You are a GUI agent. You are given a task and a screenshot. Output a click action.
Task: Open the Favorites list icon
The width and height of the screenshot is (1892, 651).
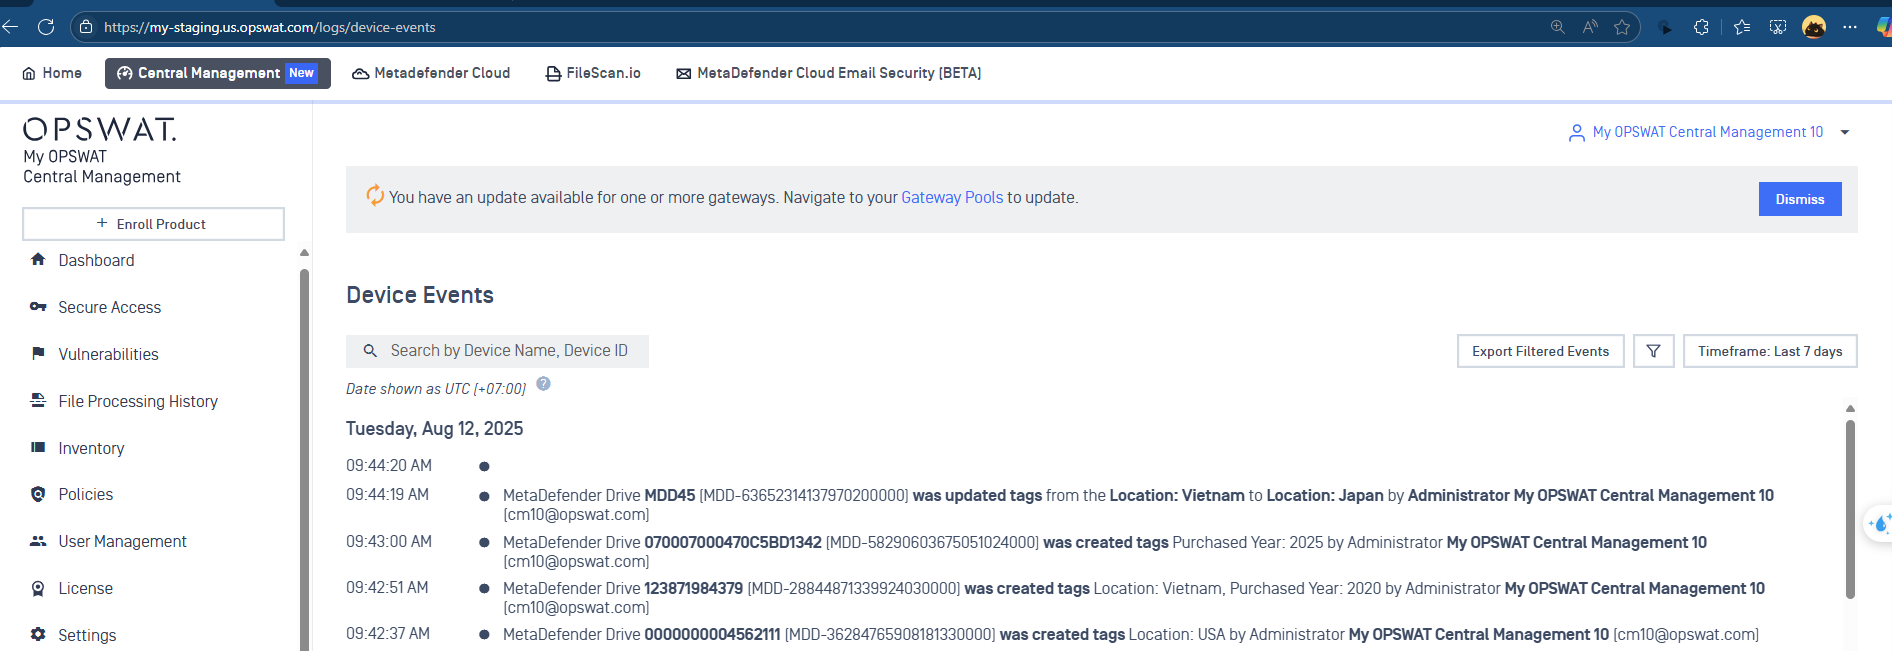coord(1742,27)
